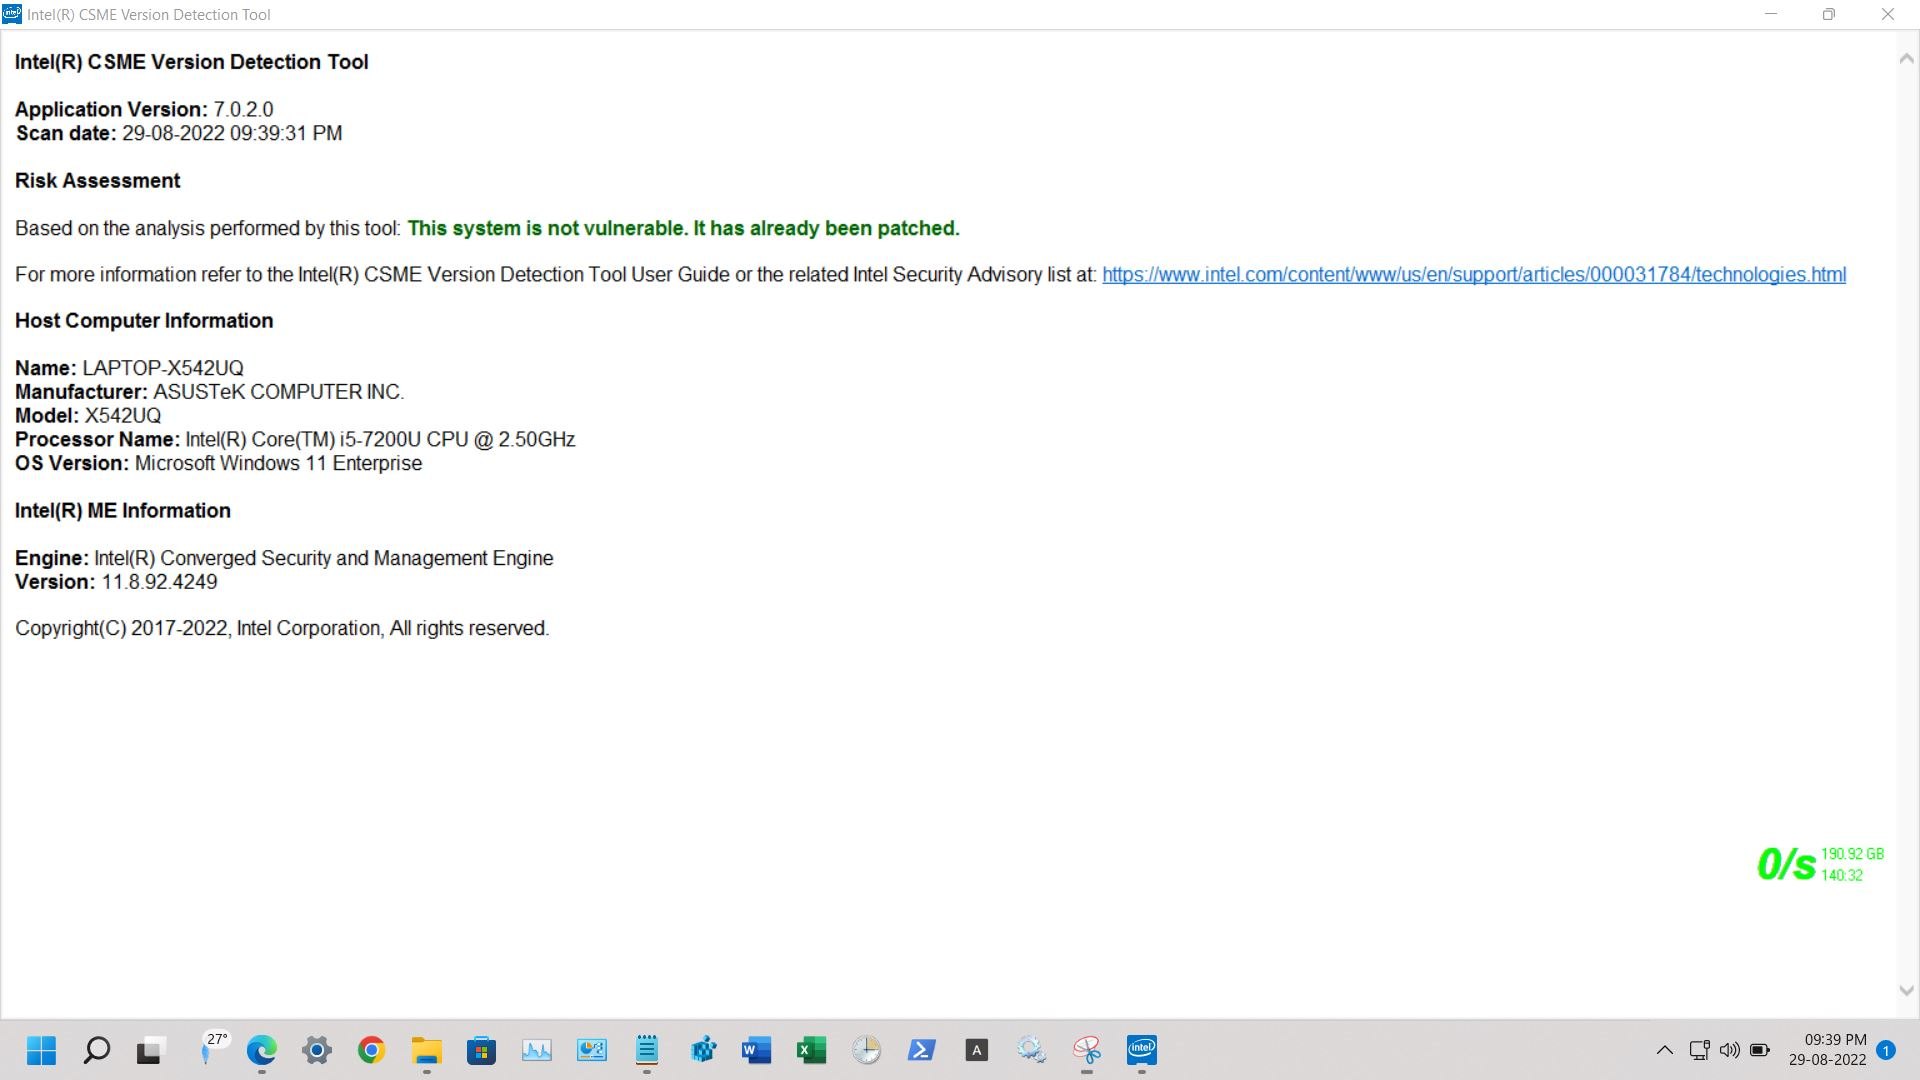Open the clock and date 09:39 PM
The image size is (1920, 1080).
click(x=1828, y=1050)
